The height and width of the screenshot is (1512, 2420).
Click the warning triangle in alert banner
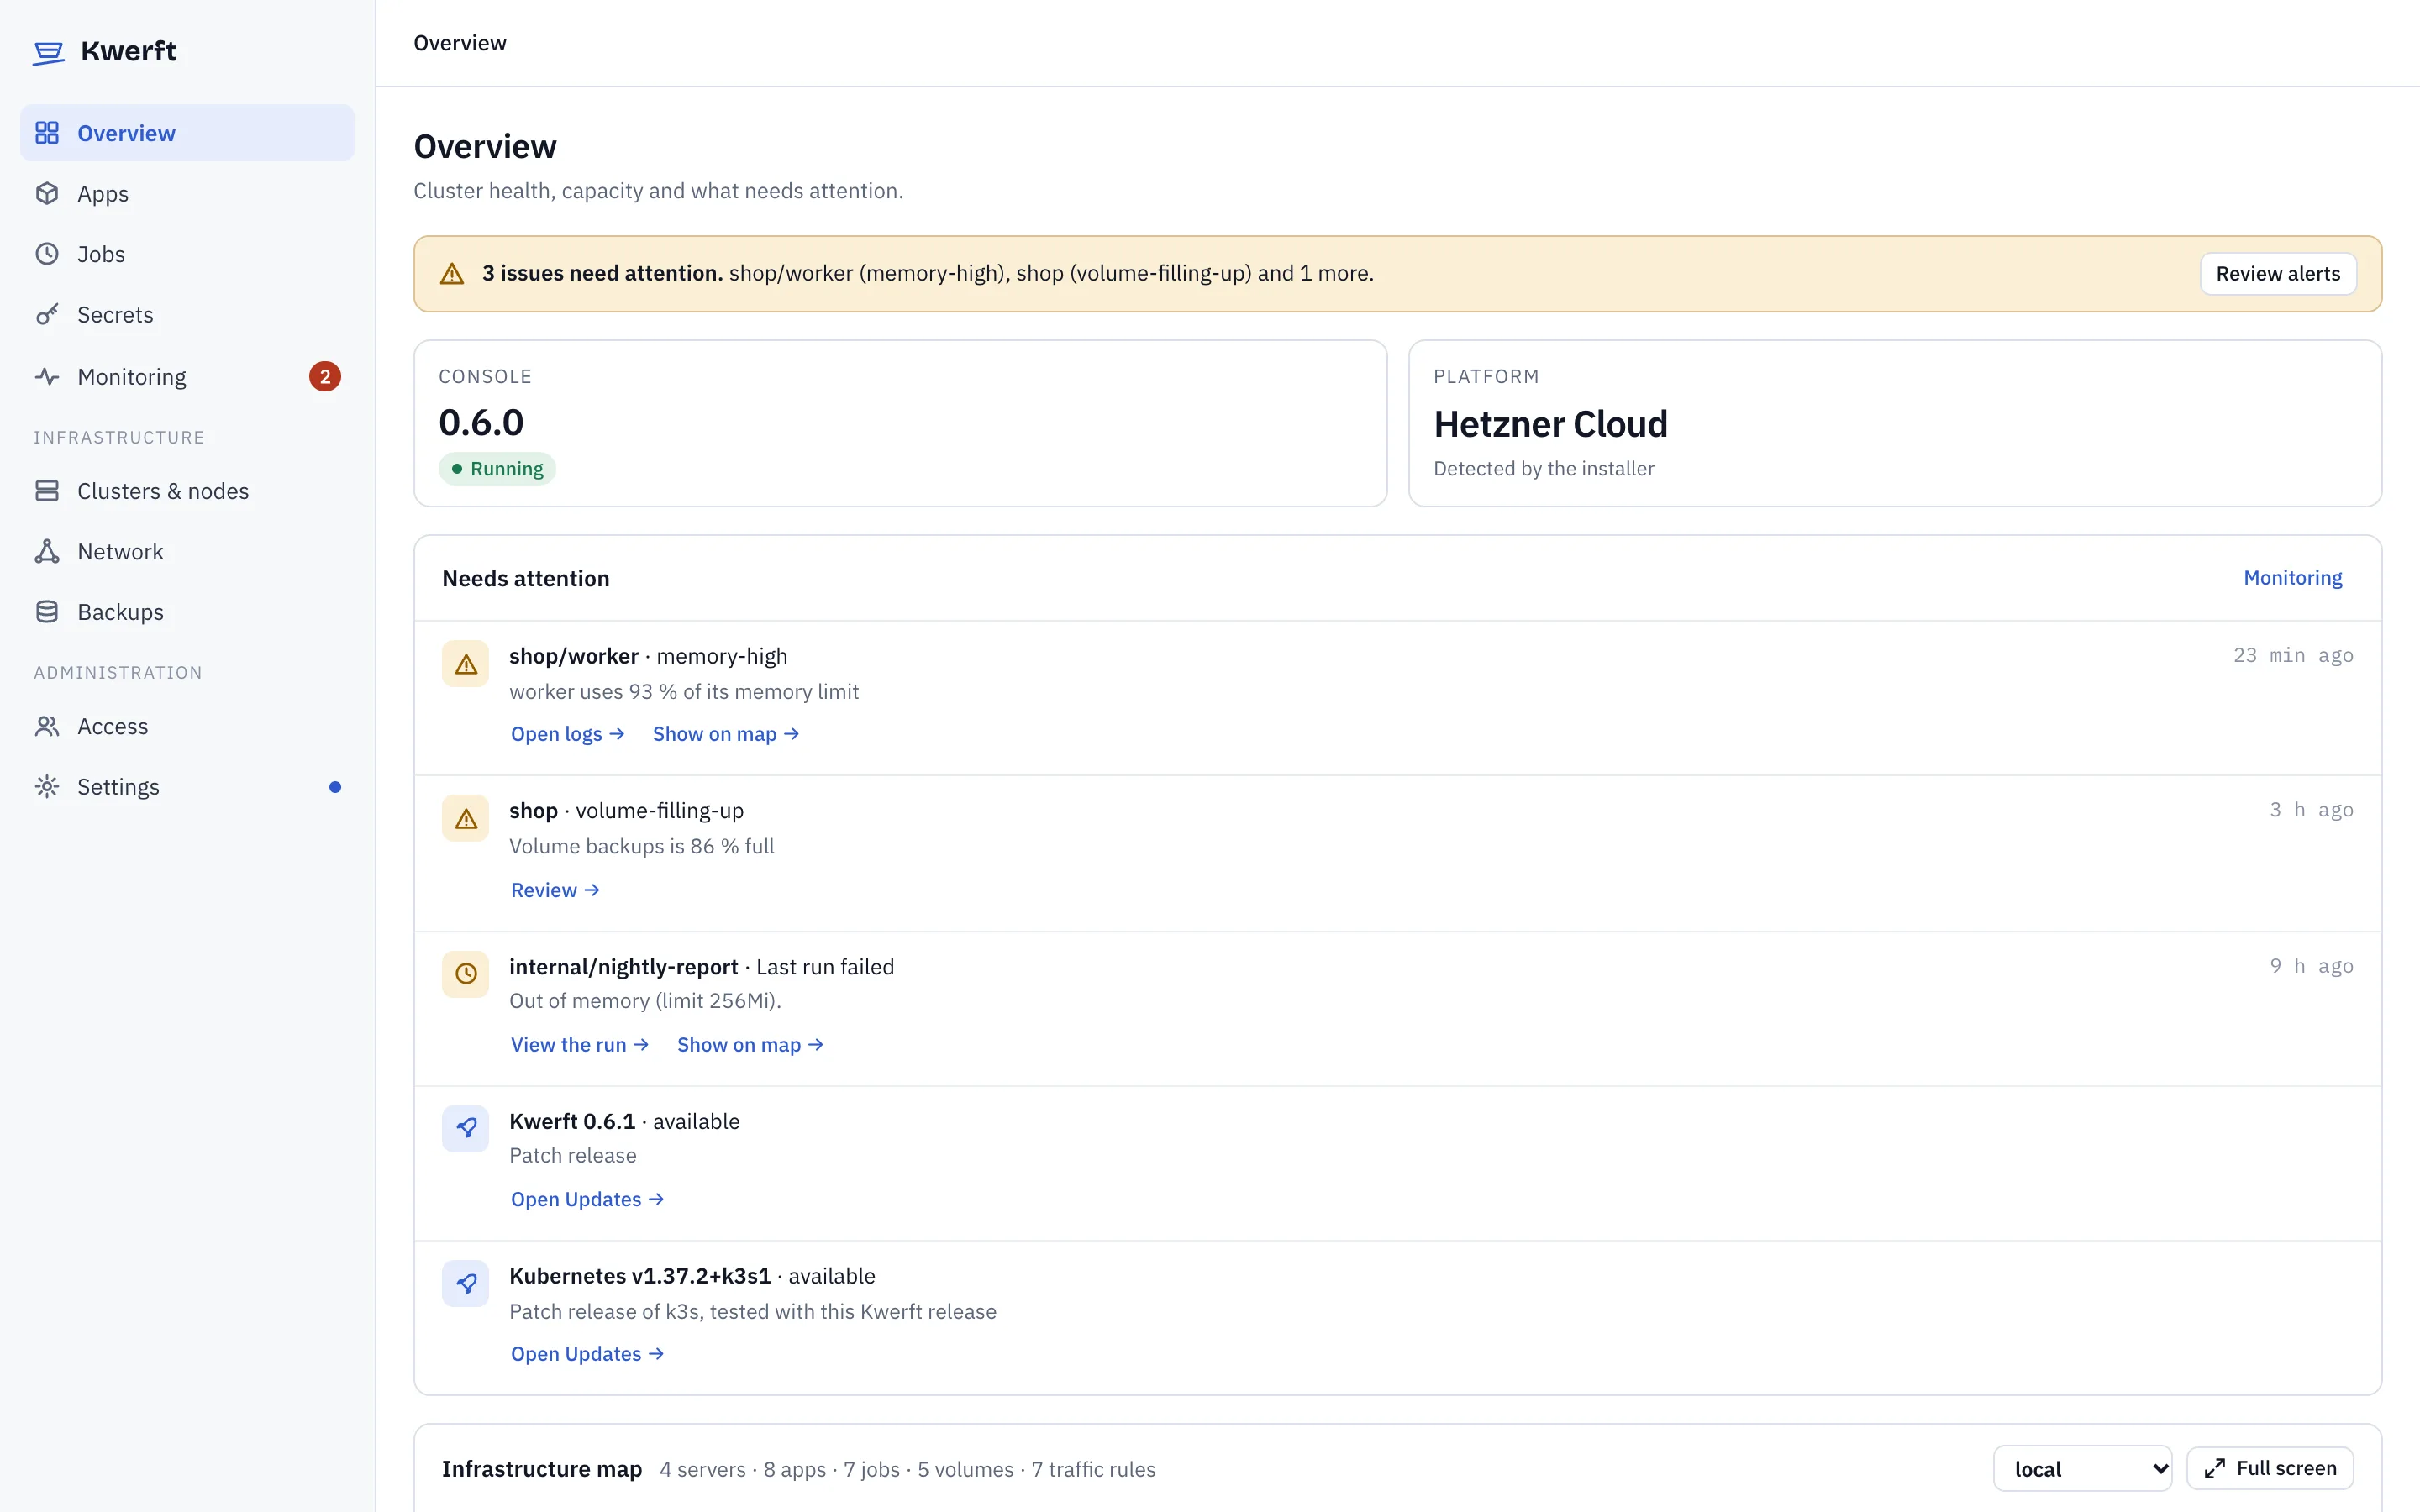pos(452,274)
